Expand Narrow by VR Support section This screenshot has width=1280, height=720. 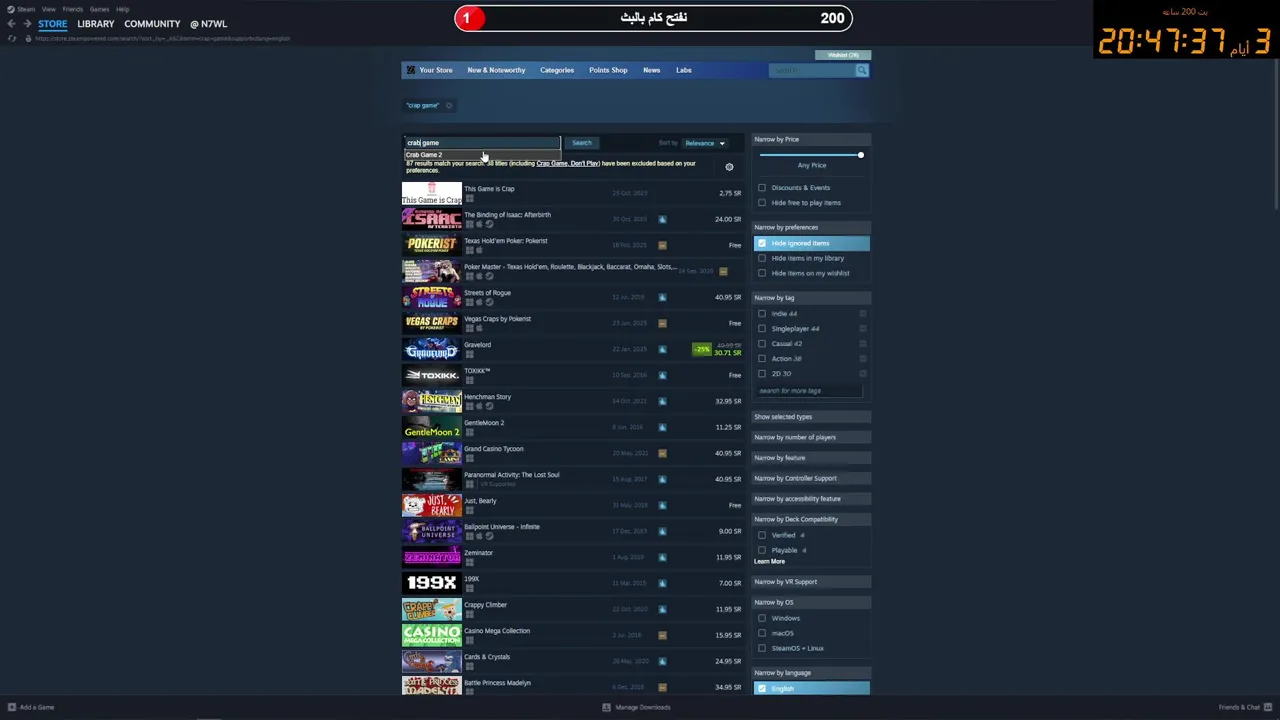[811, 582]
